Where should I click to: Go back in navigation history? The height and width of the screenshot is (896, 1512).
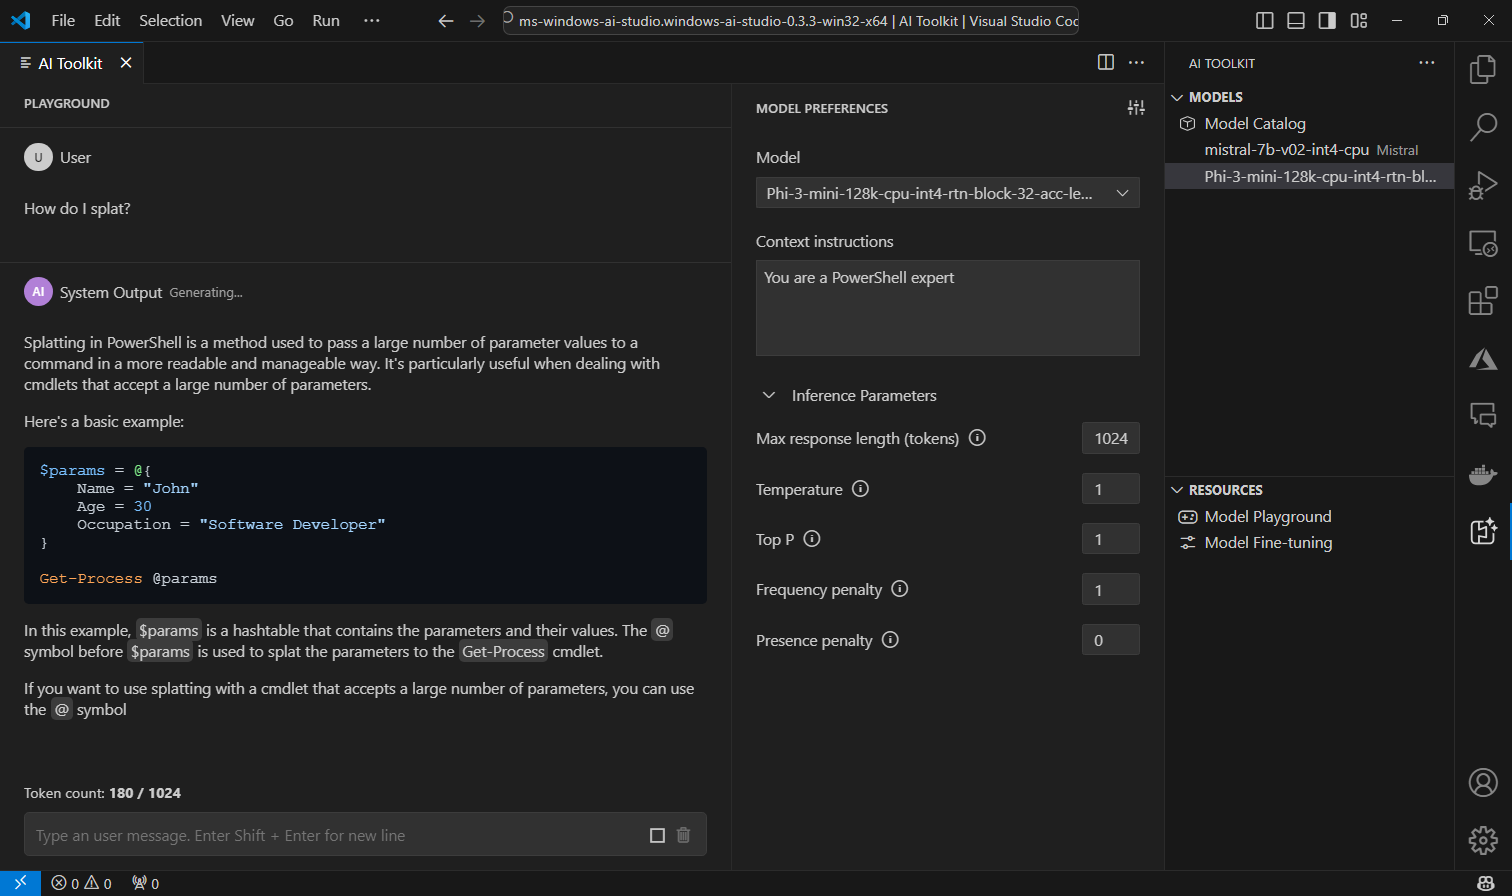coord(446,21)
